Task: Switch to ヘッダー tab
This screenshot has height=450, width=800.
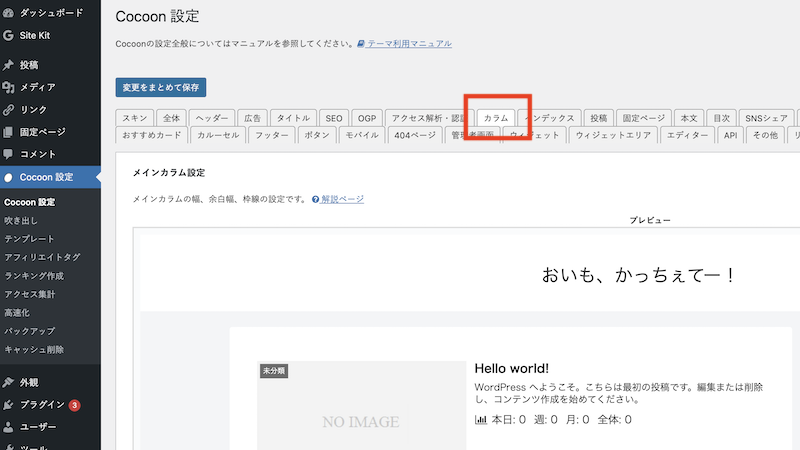Action: click(x=212, y=118)
